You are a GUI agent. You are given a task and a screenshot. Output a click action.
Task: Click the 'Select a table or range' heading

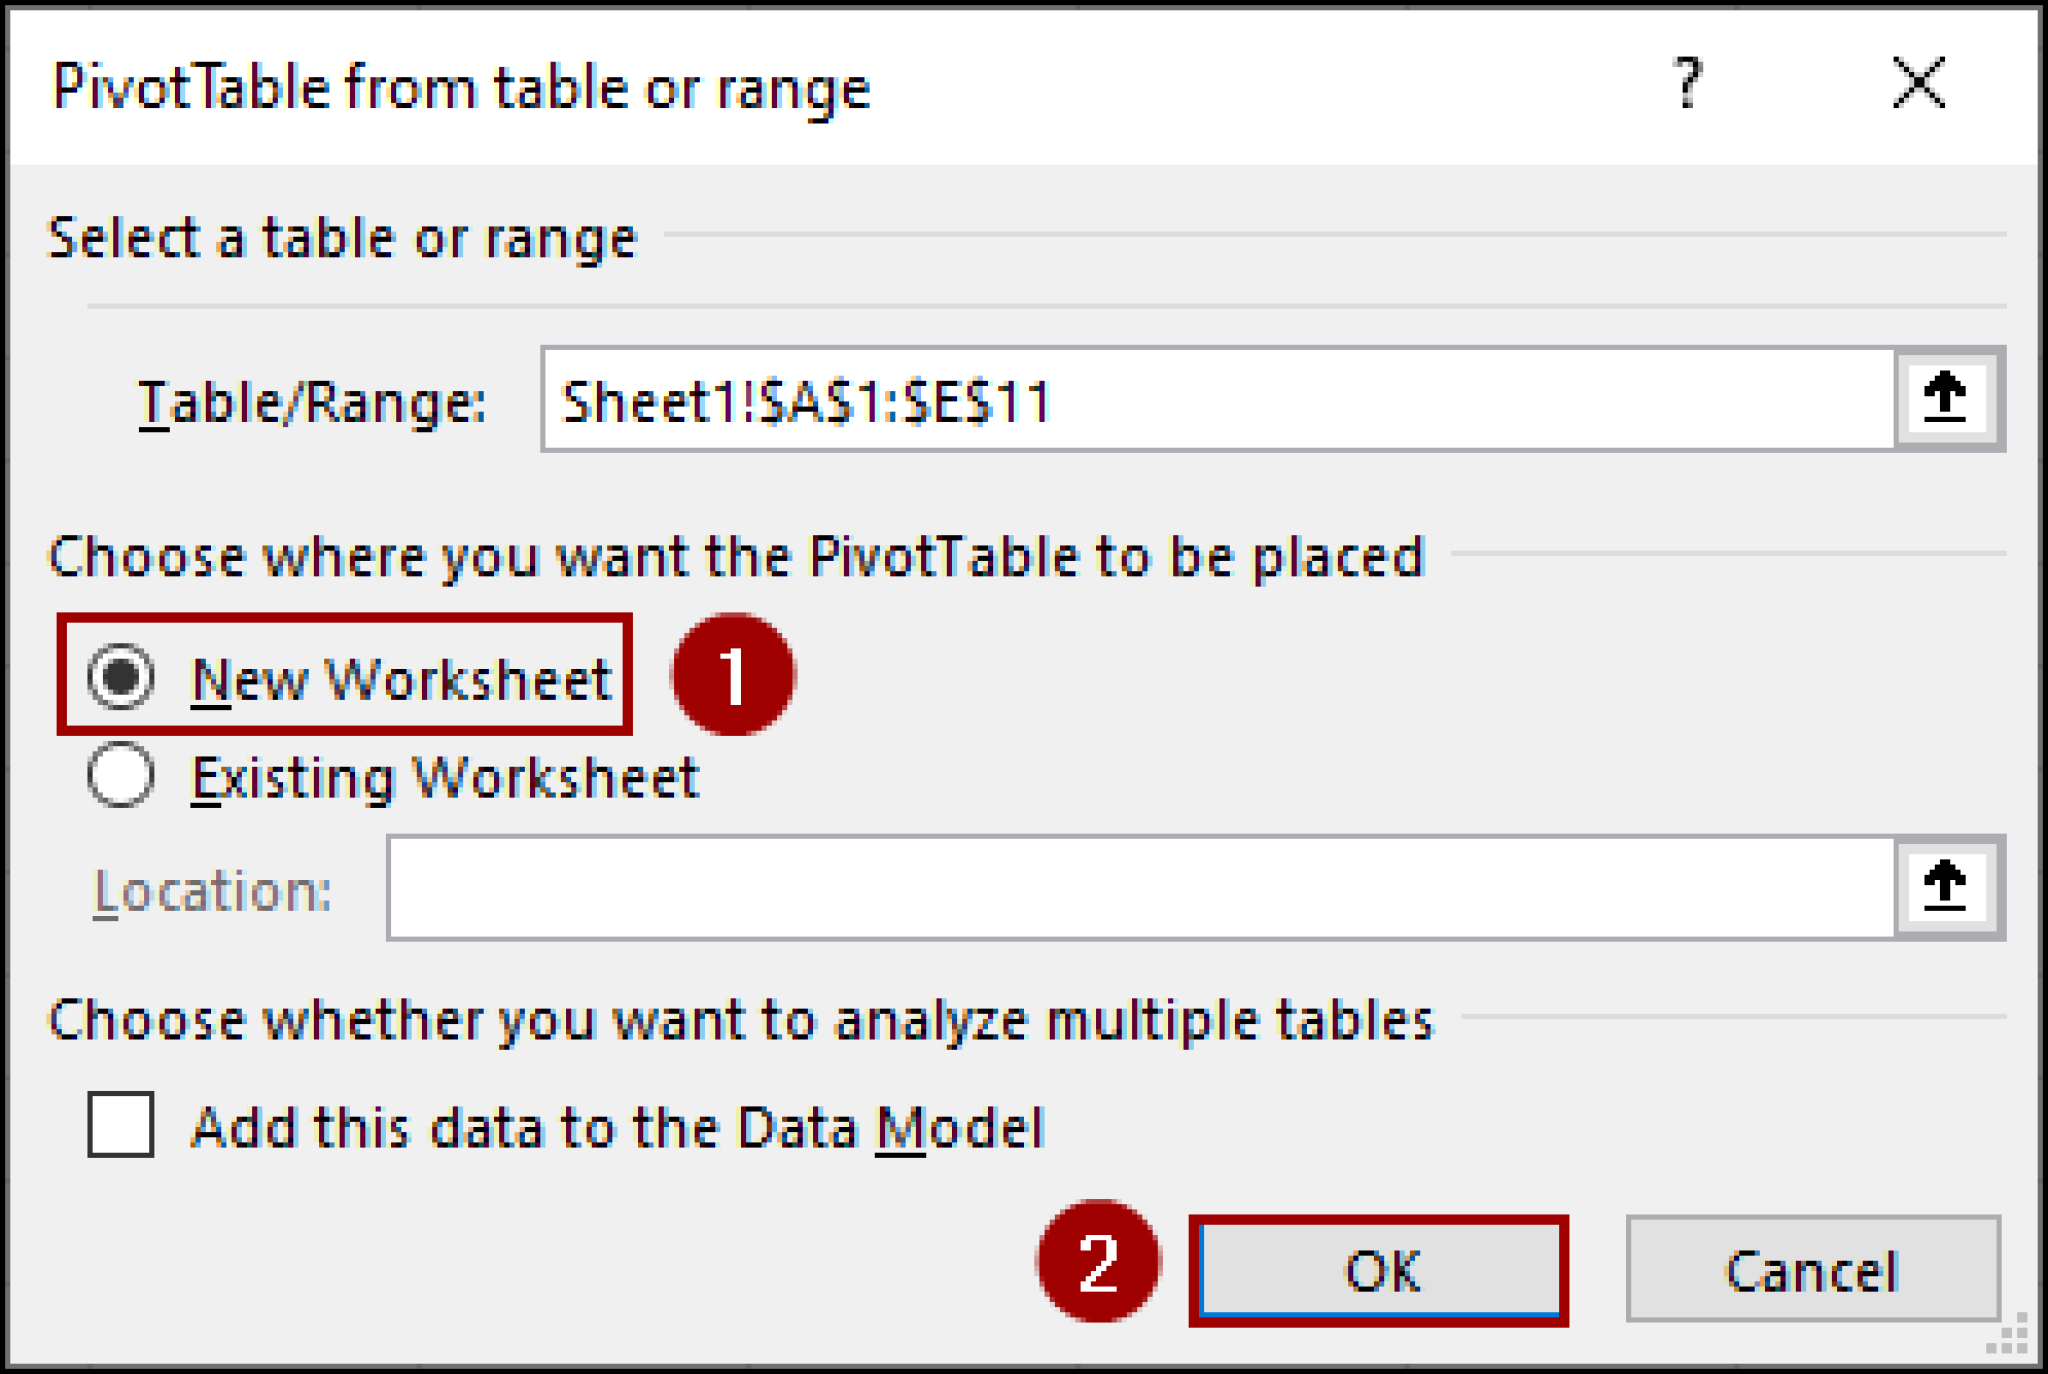coord(343,238)
